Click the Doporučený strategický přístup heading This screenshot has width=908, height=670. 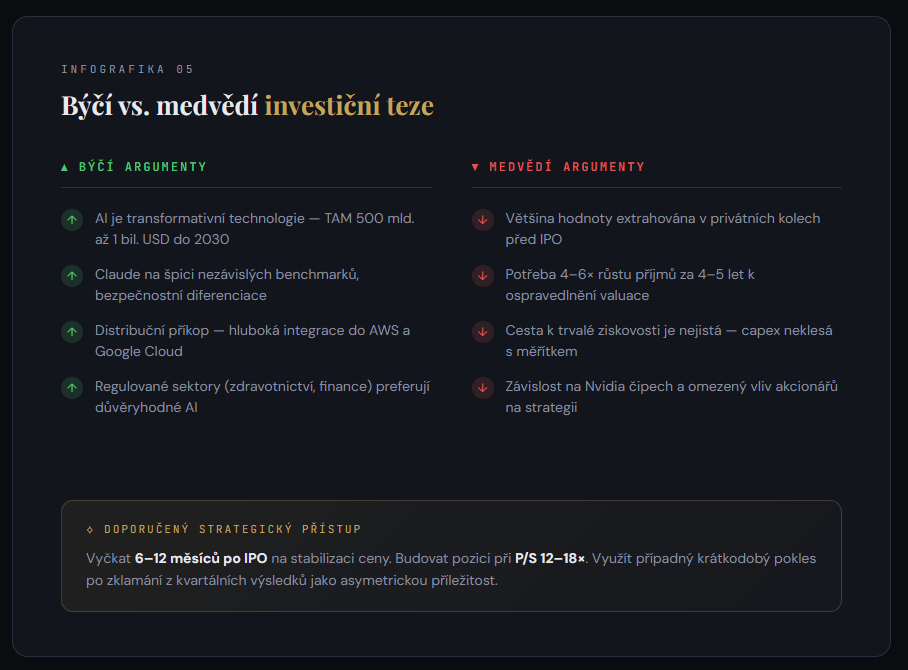point(232,529)
